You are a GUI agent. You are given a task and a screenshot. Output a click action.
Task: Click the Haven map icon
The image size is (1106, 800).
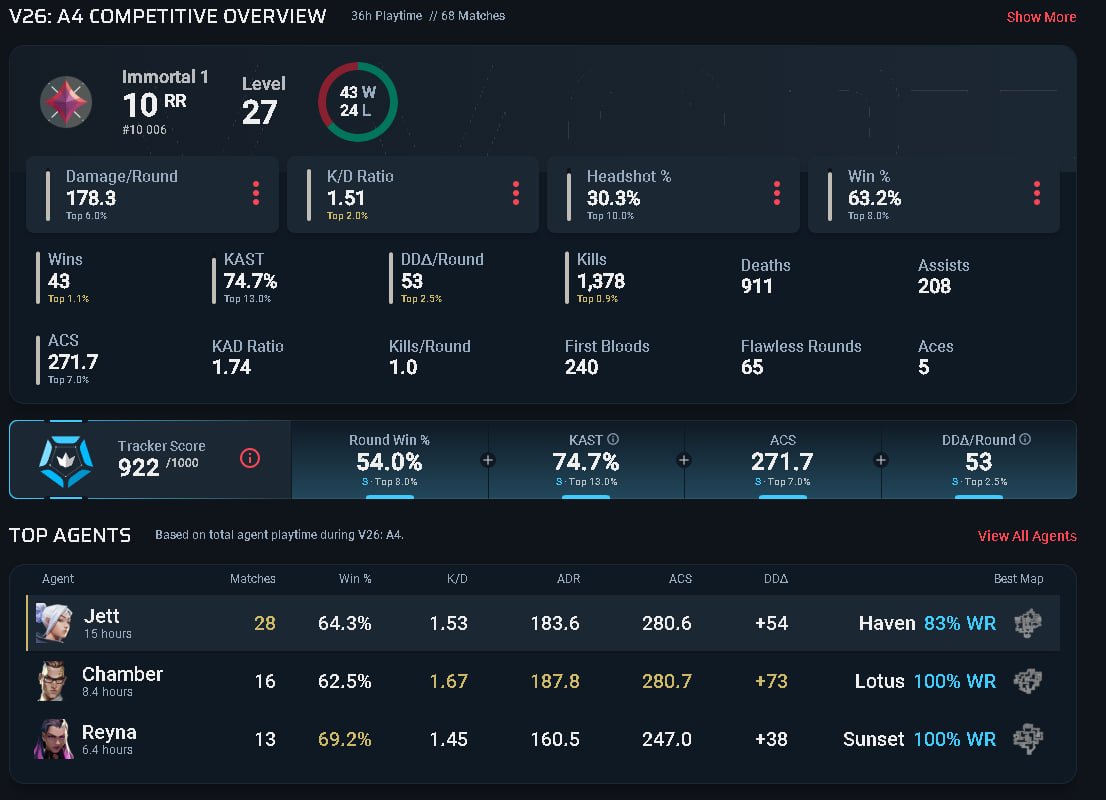click(1028, 623)
